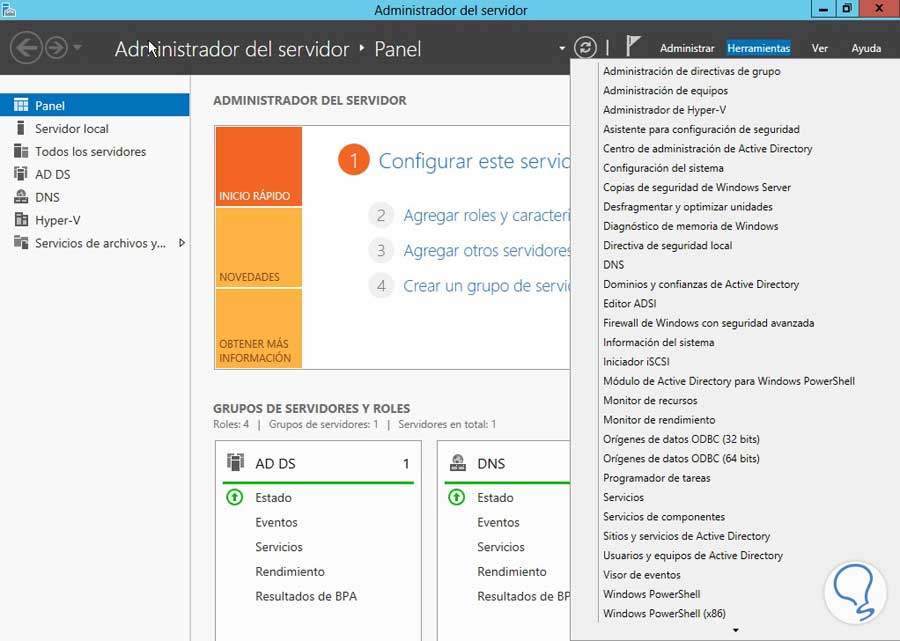Screen dimensions: 900x641
Task: Click the DNS role tile icon
Action: tap(457, 462)
